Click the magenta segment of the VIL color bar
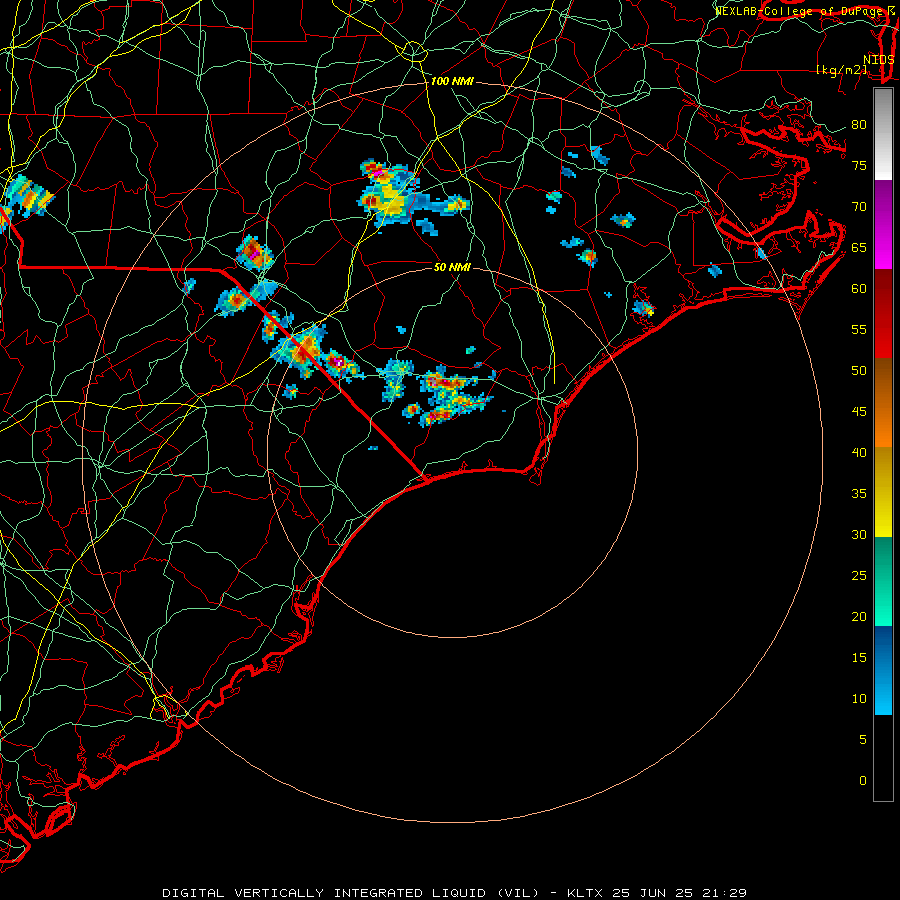 coord(883,224)
